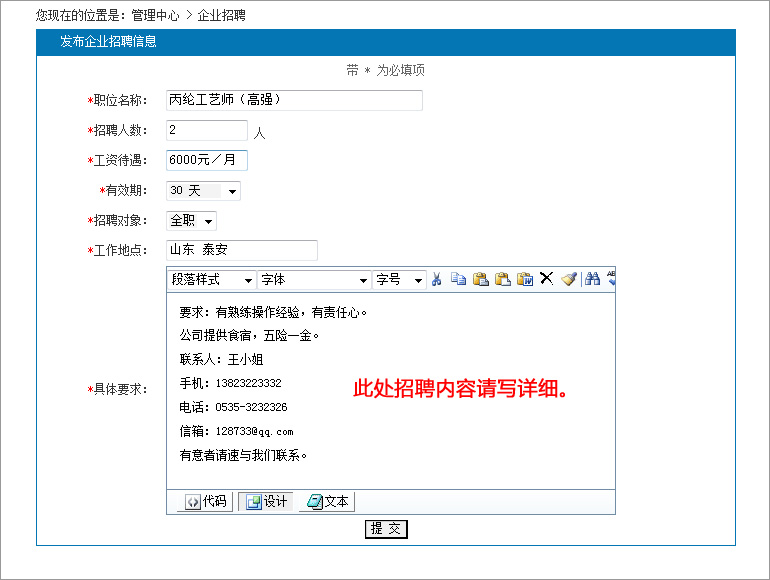
Task: Click the Delete X icon in editor toolbar
Action: pyautogui.click(x=546, y=279)
